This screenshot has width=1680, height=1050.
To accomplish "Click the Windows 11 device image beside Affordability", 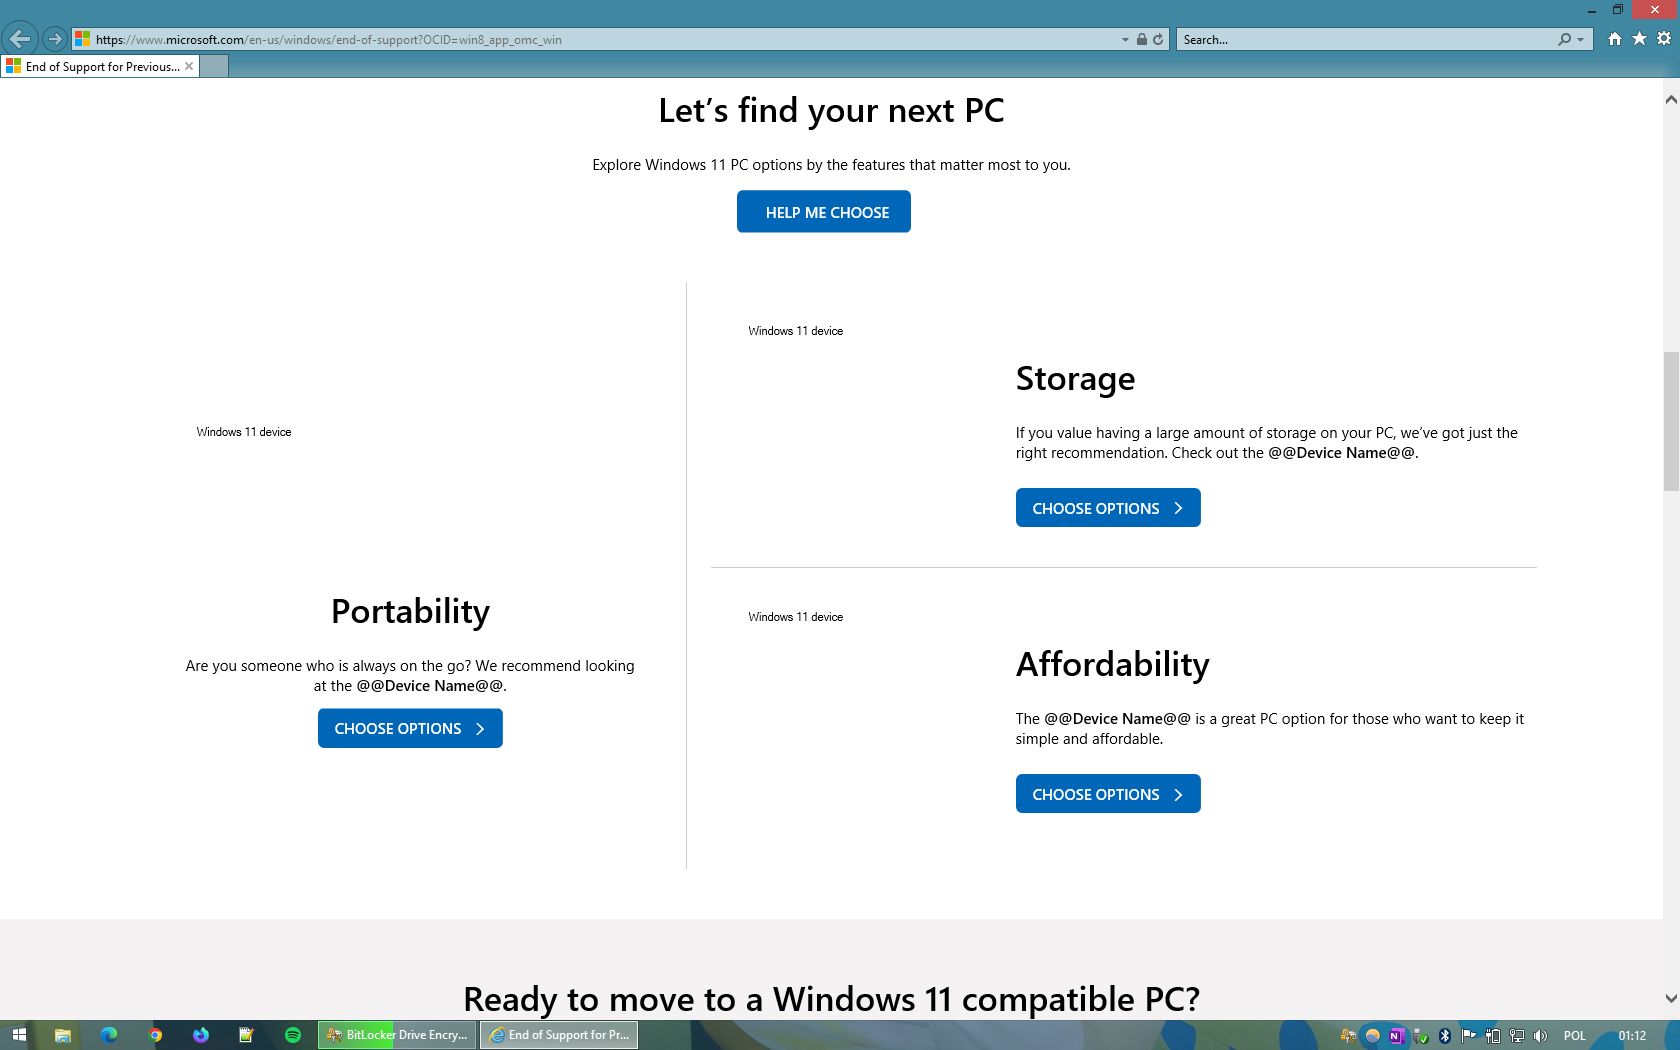I will click(x=796, y=617).
